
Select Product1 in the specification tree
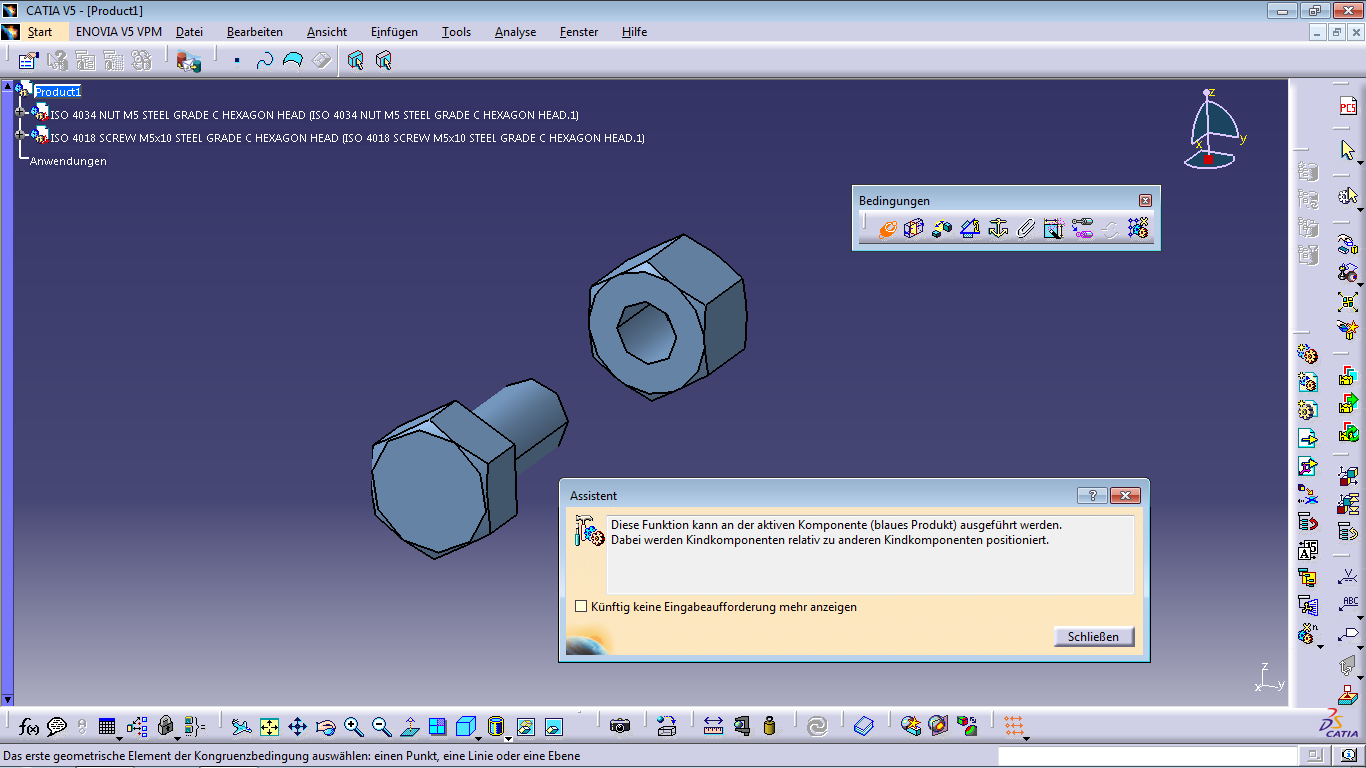pyautogui.click(x=57, y=92)
